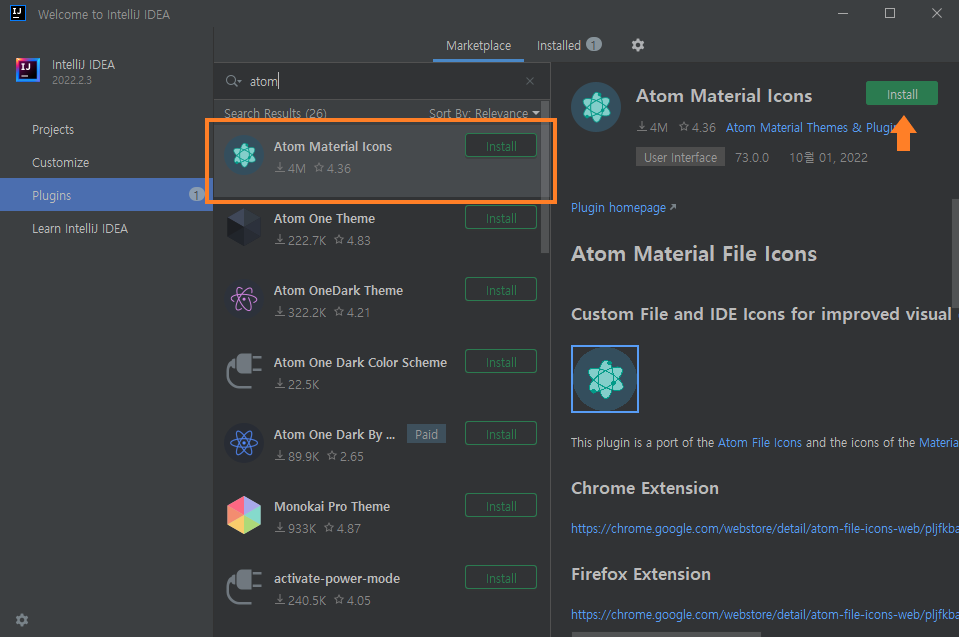Screen dimensions: 959x637
Task: Click the IntelliJ app icon in title bar
Action: coord(18,13)
